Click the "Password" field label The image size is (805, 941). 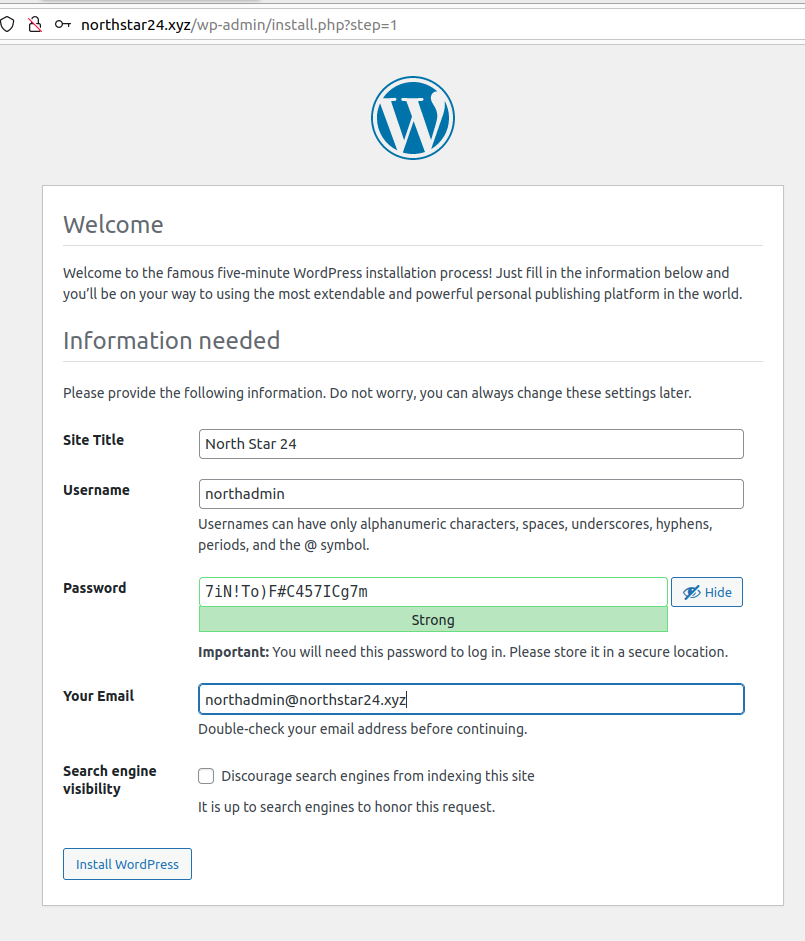point(94,588)
